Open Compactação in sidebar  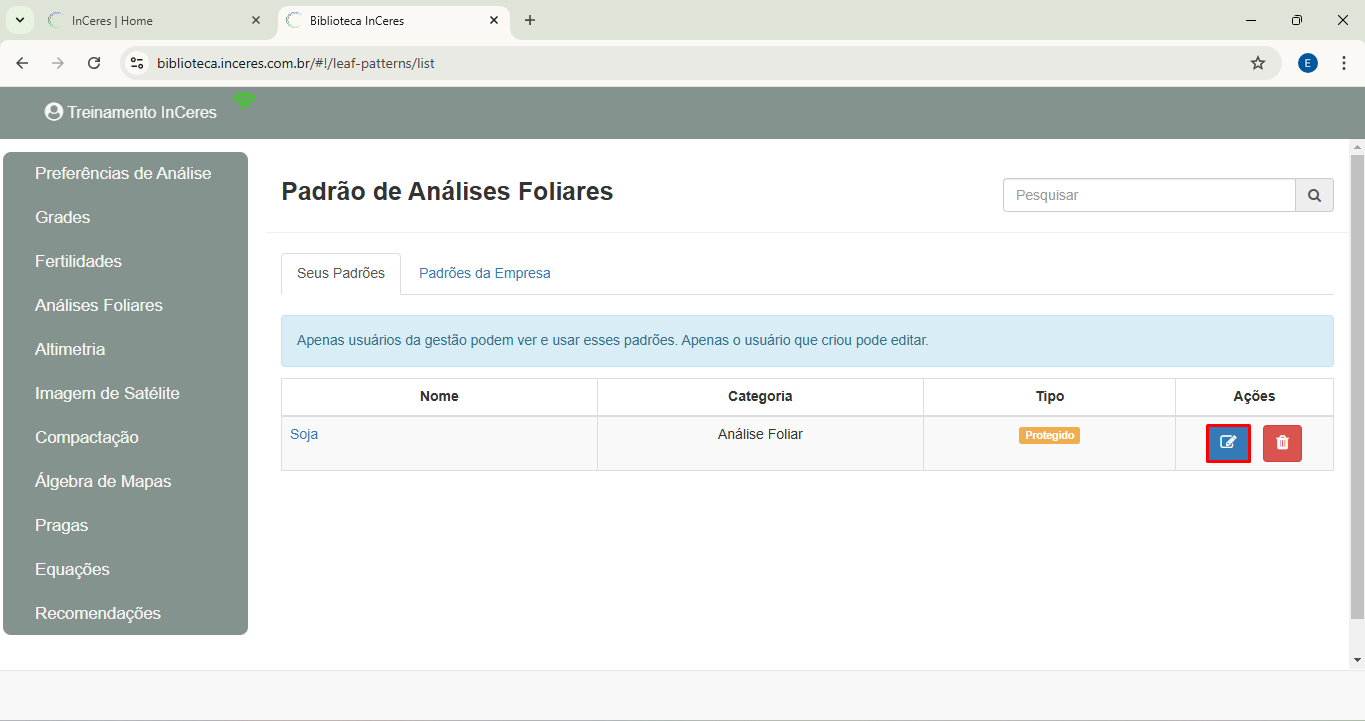87,437
